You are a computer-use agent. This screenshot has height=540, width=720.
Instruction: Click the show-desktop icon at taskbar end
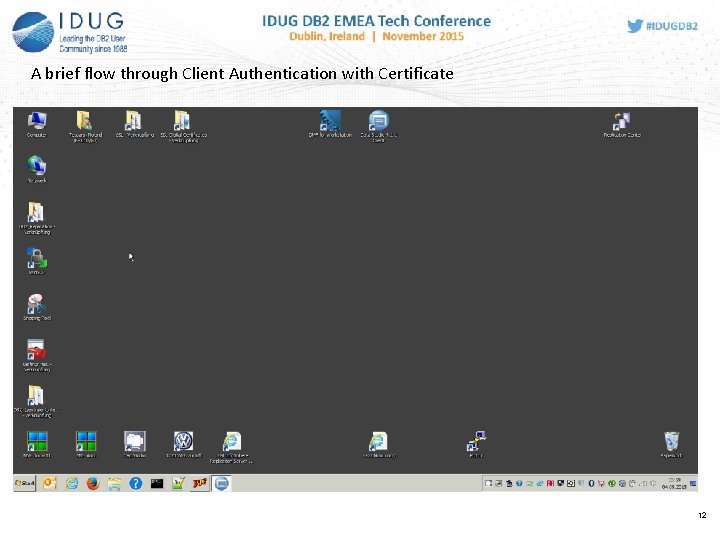[693, 483]
